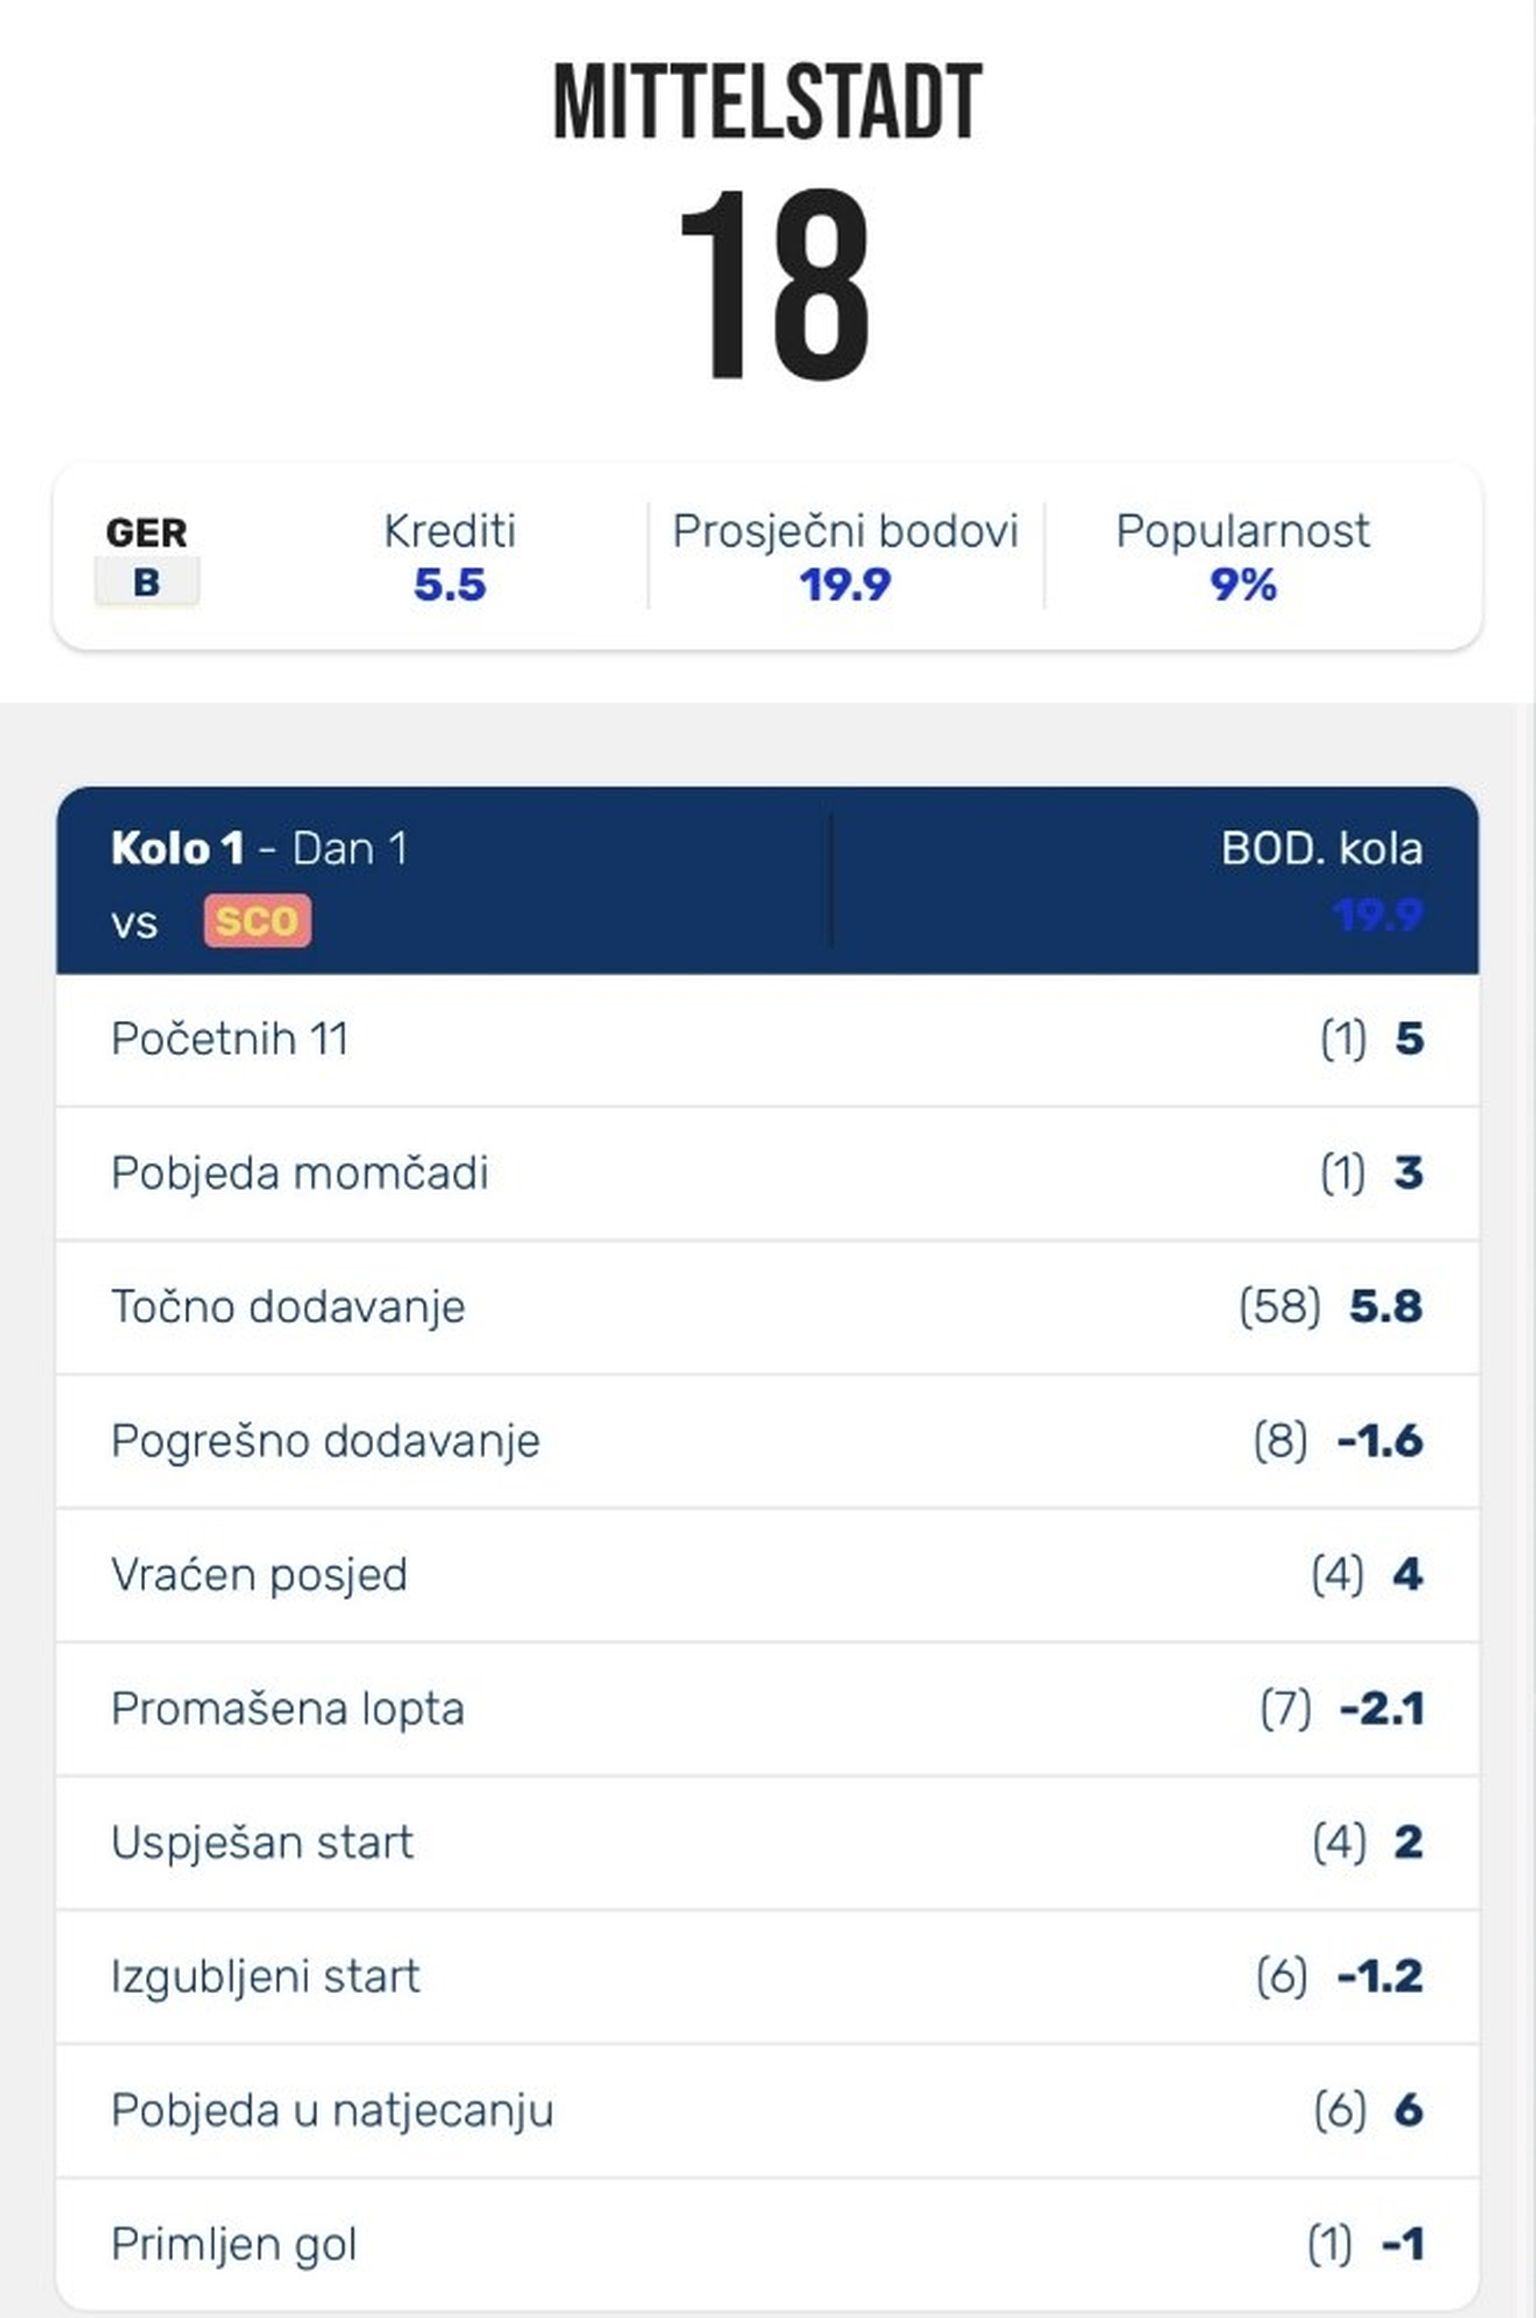Click the Pobjeda momčadi row
Image resolution: width=1536 pixels, height=2318 pixels.
pos(767,1173)
